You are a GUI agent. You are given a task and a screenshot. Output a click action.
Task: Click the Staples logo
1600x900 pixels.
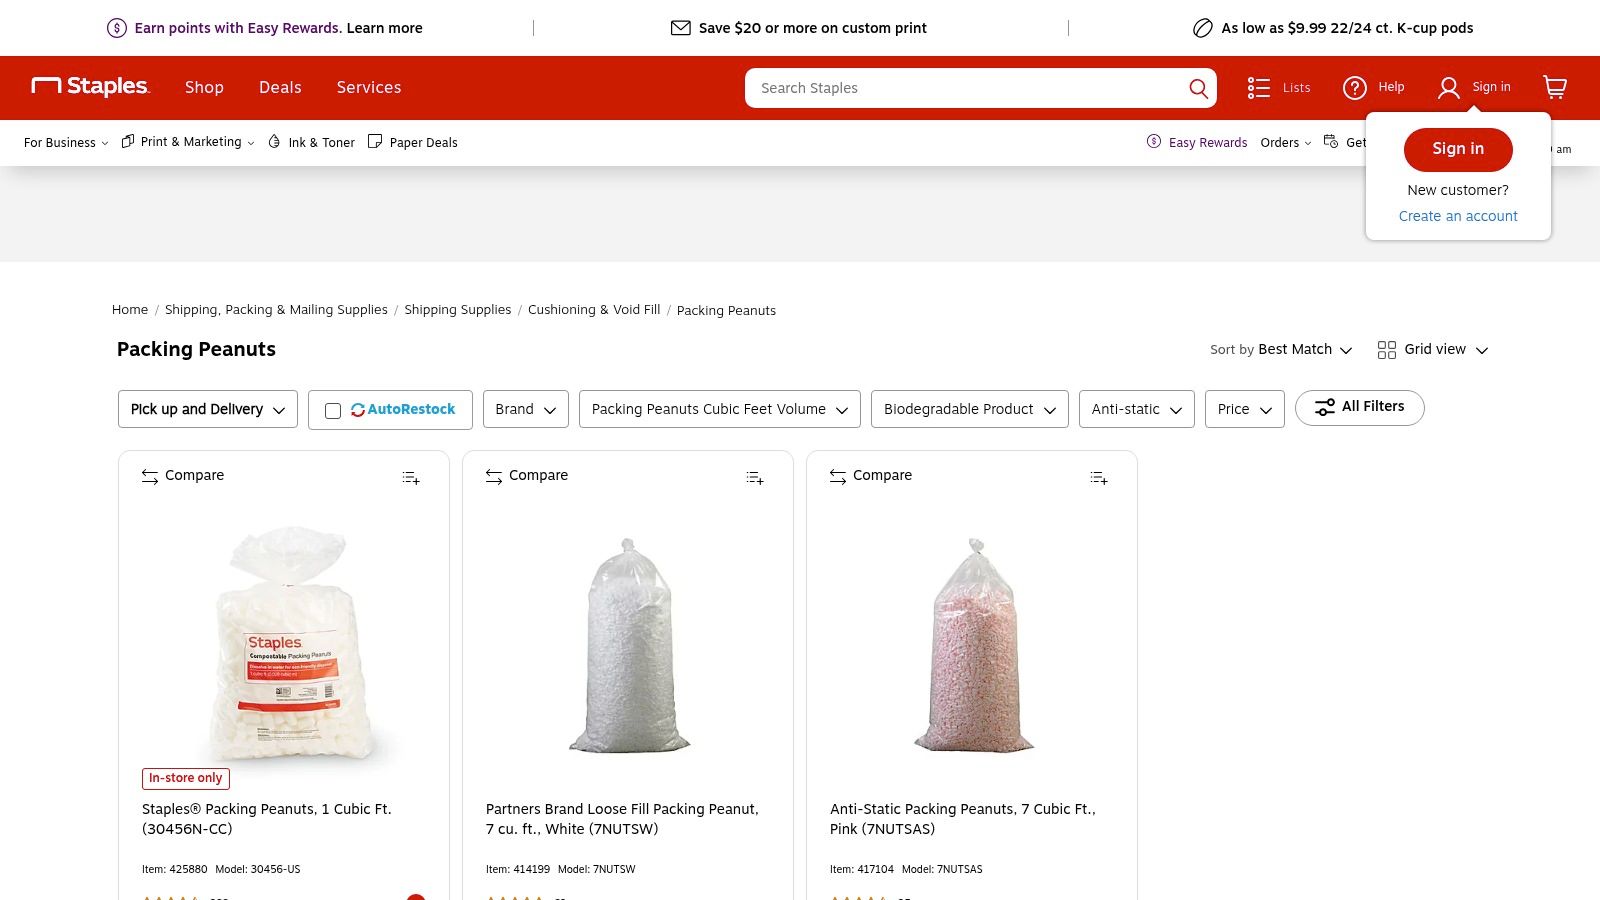(x=90, y=87)
